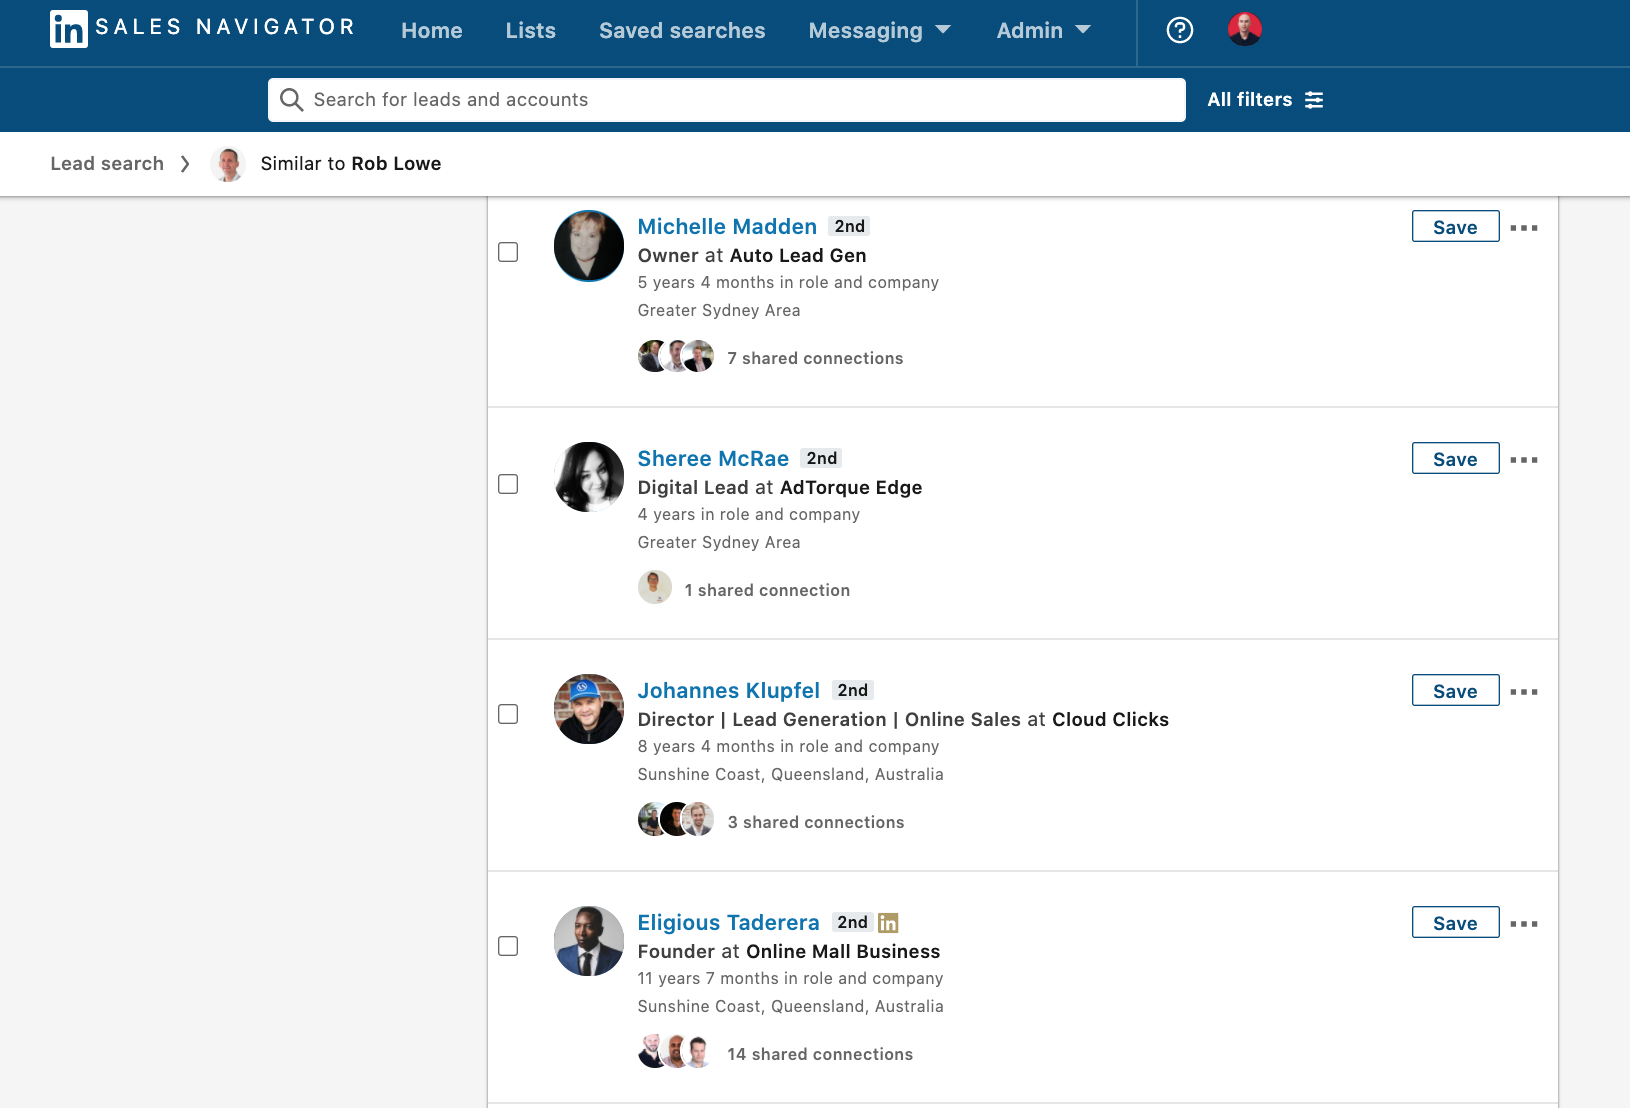Screen dimensions: 1630x1108
Task: Open the Cloud Clicks company link
Action: (1110, 720)
